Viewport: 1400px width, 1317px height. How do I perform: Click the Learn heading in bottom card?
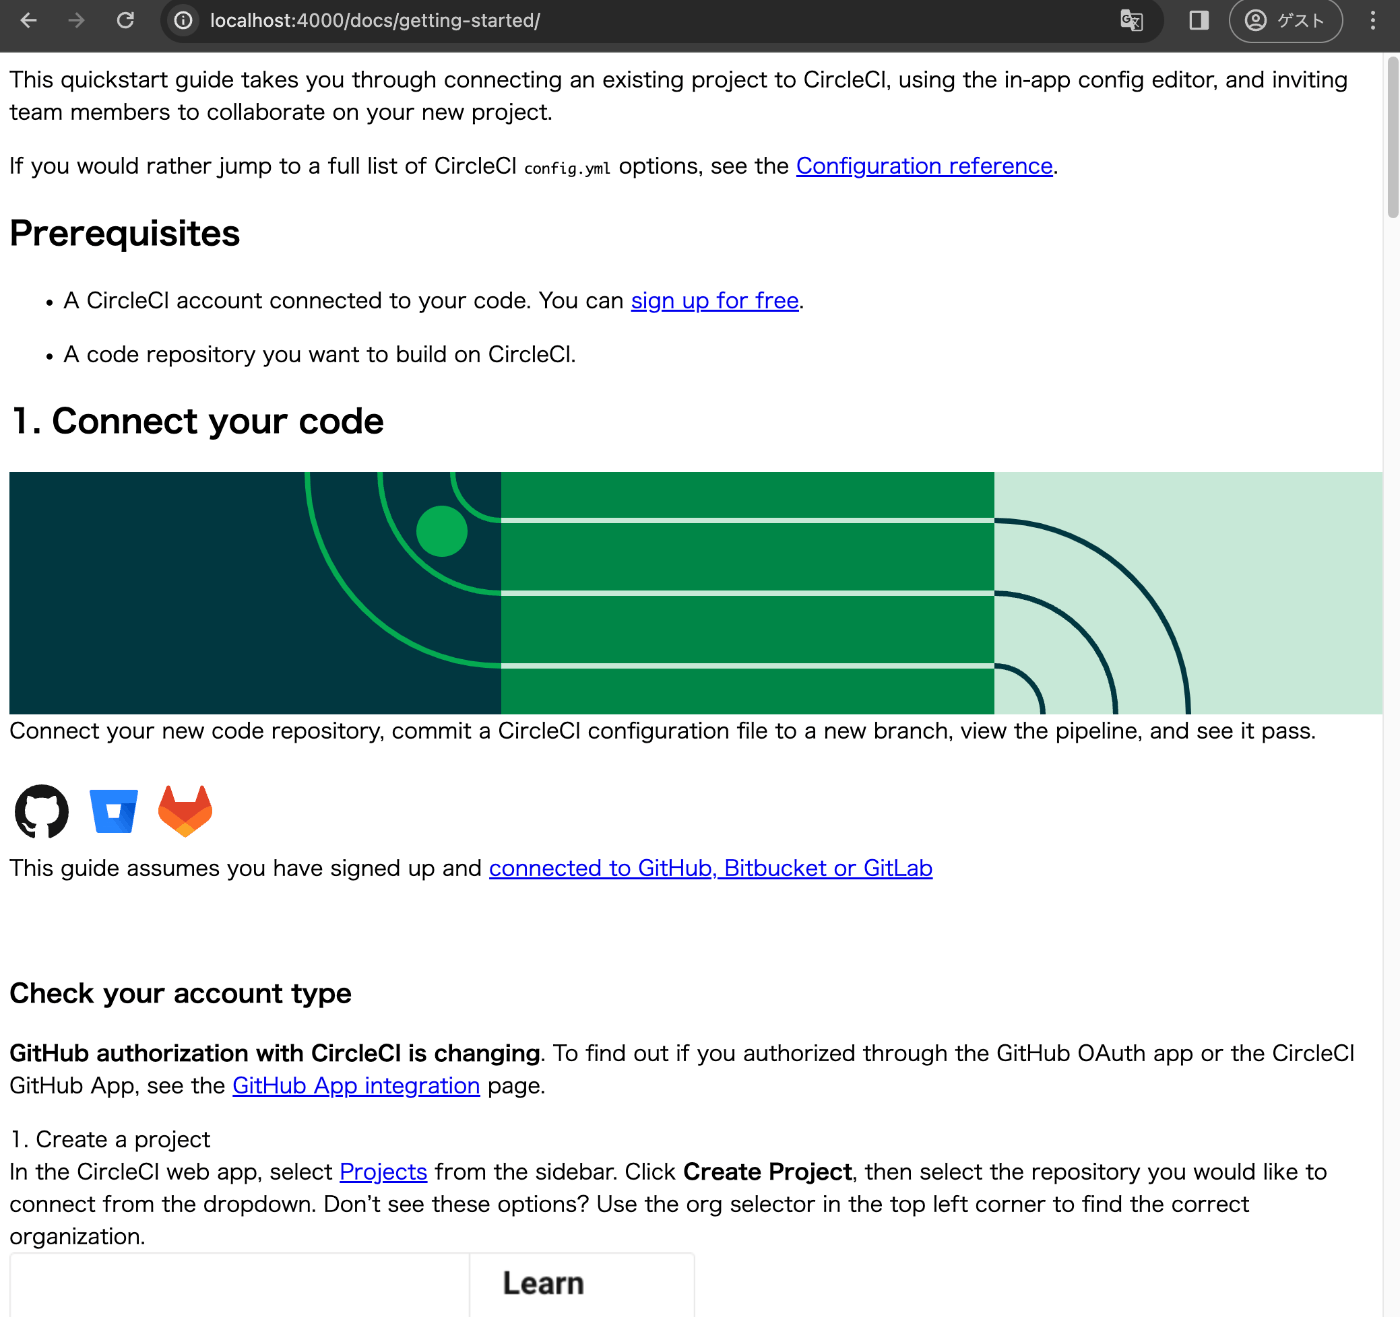tap(543, 1283)
